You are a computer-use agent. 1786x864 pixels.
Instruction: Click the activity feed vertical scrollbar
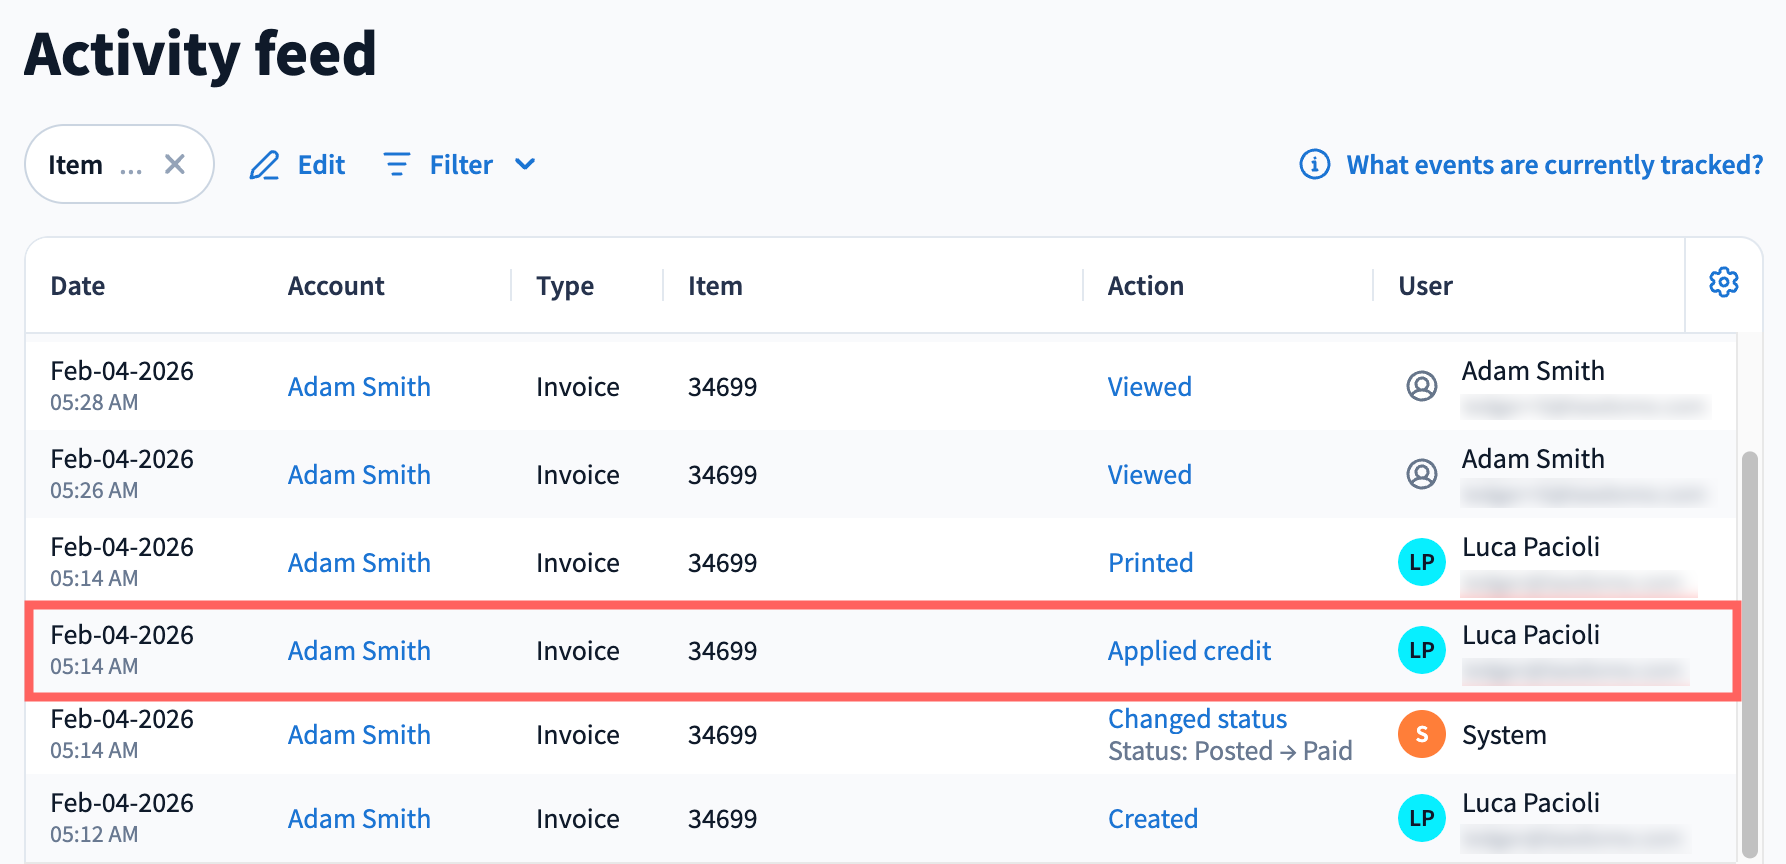point(1749,650)
